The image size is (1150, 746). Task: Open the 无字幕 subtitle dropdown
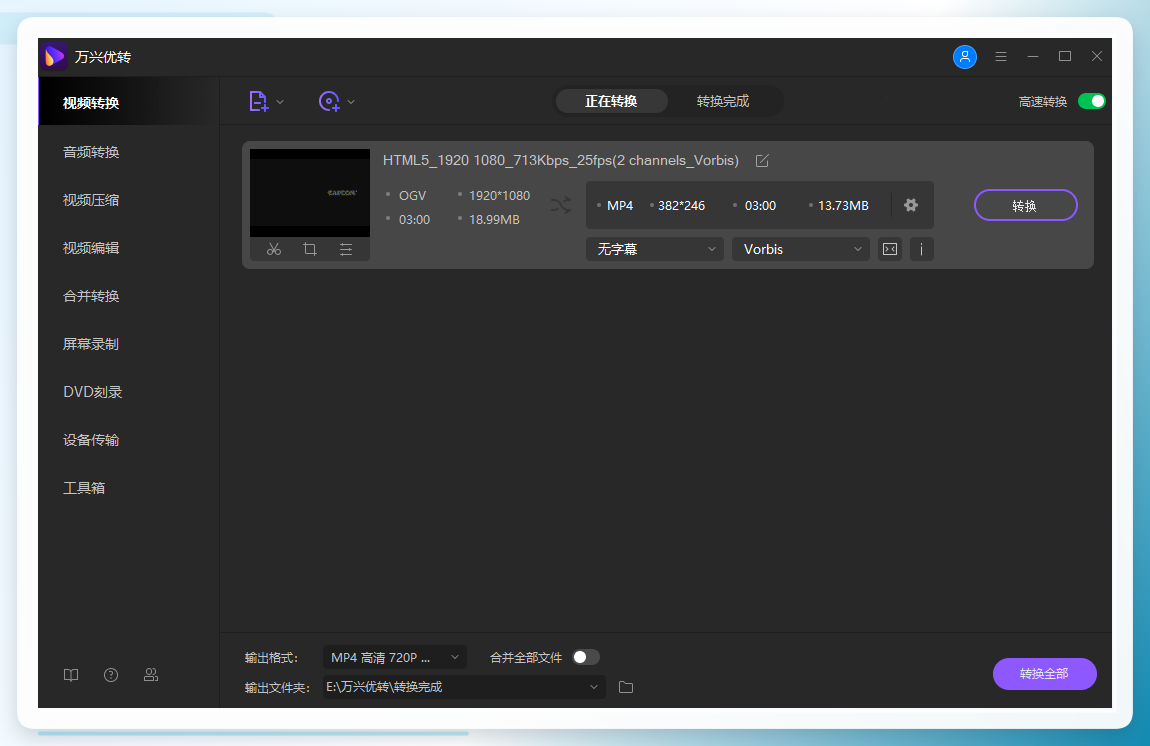click(x=654, y=249)
